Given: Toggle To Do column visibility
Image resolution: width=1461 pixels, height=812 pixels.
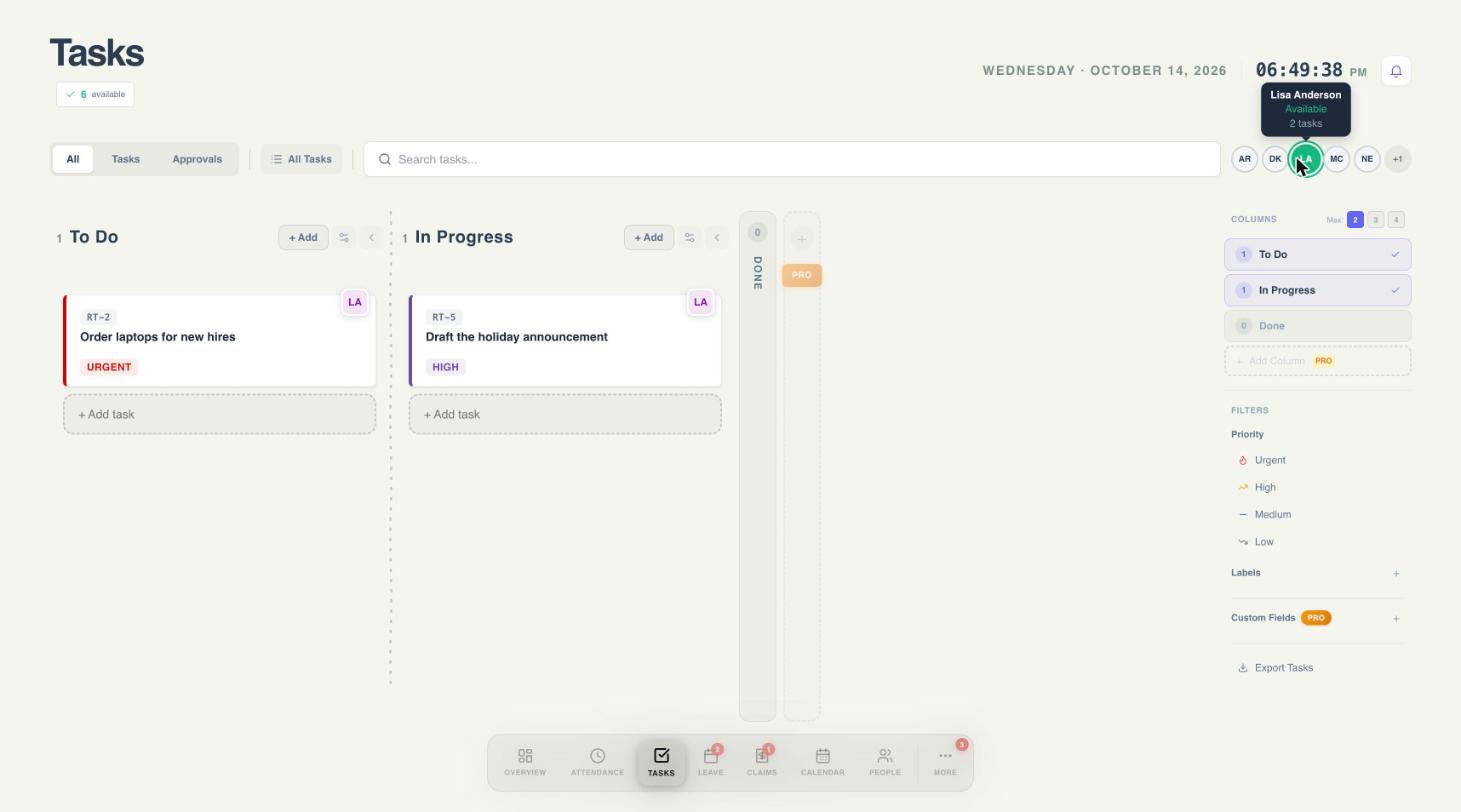Looking at the screenshot, I should coord(1318,254).
